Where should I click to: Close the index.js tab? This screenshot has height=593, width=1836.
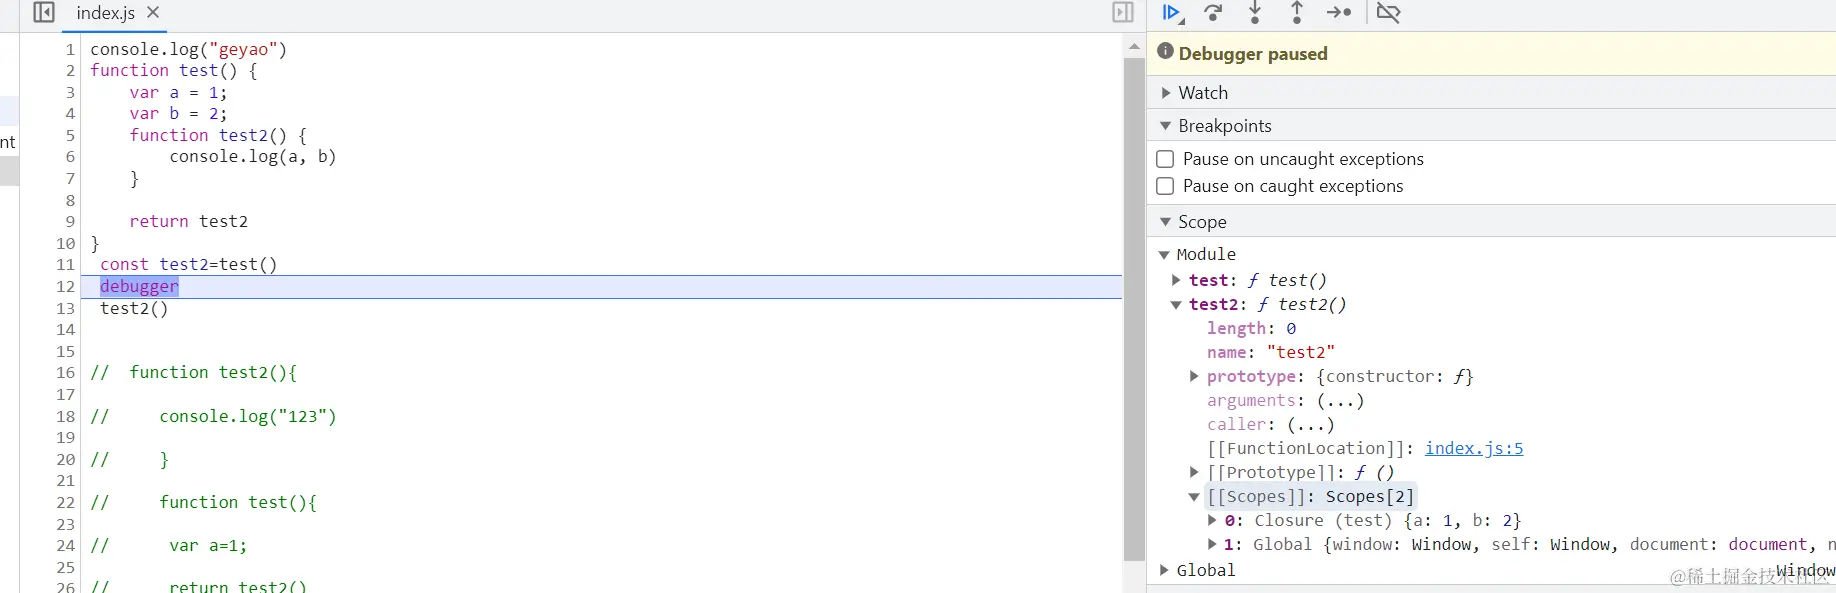click(153, 12)
